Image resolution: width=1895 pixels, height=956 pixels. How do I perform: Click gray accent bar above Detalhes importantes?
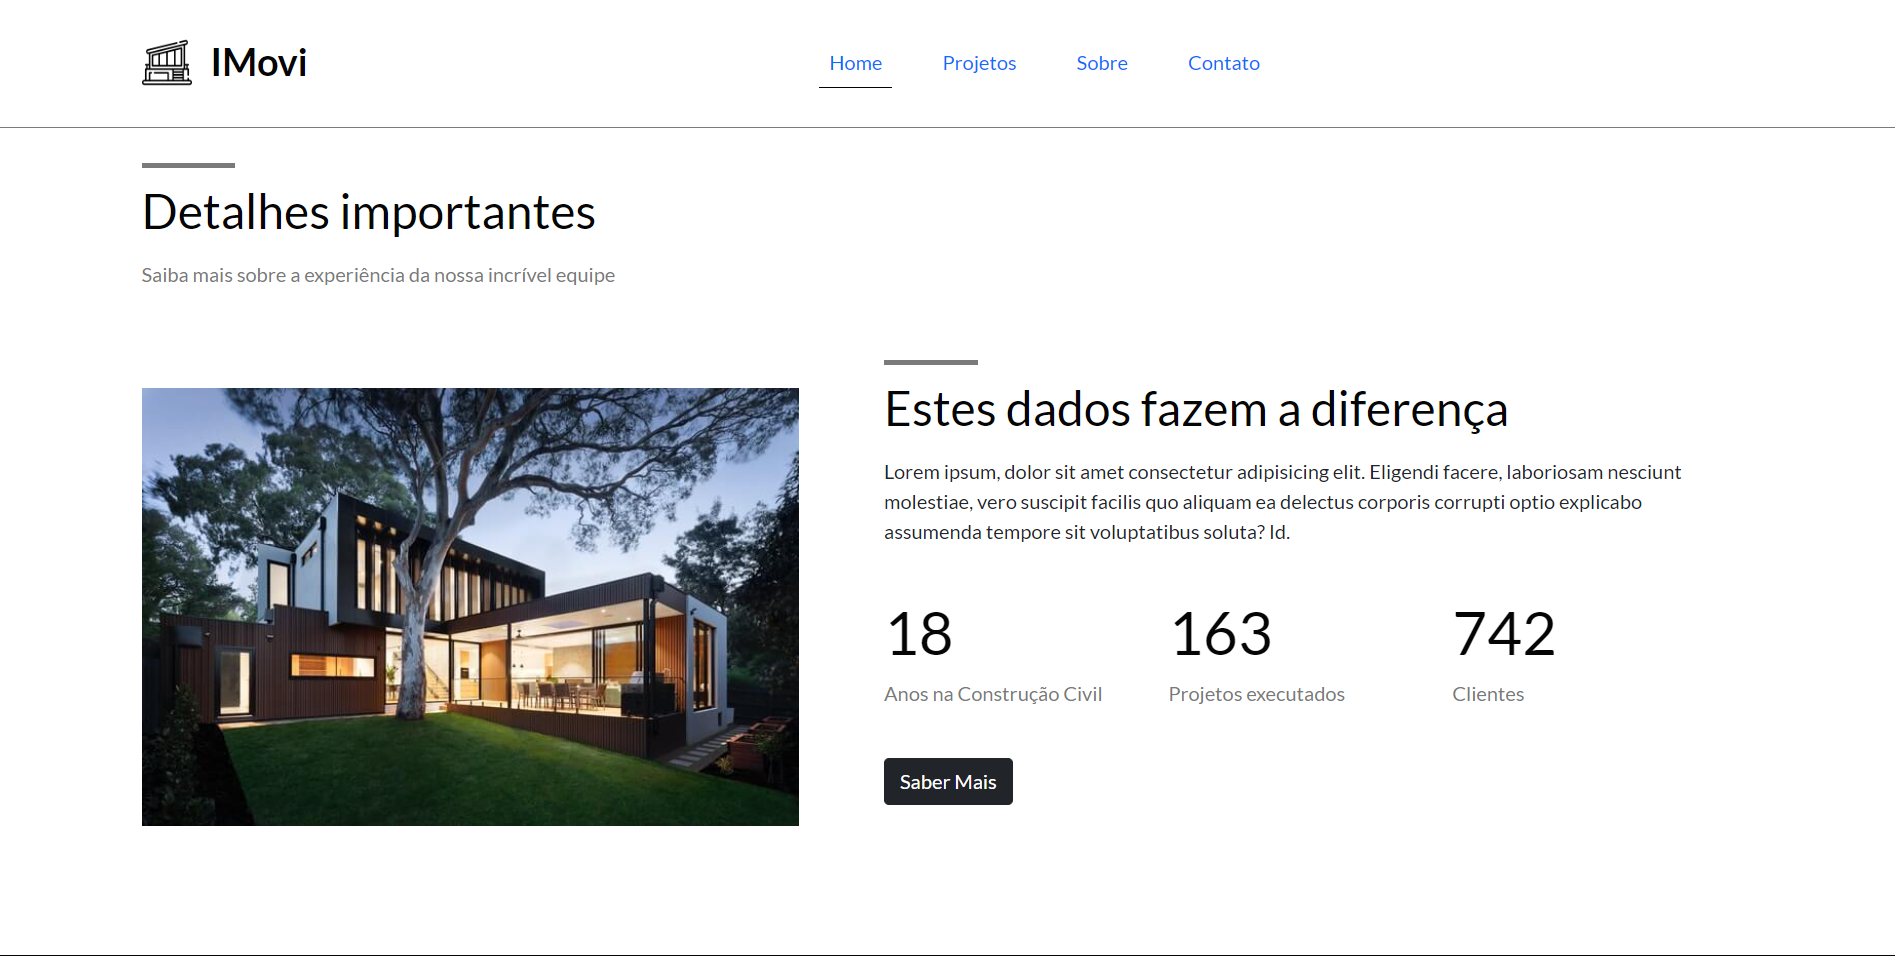[188, 165]
